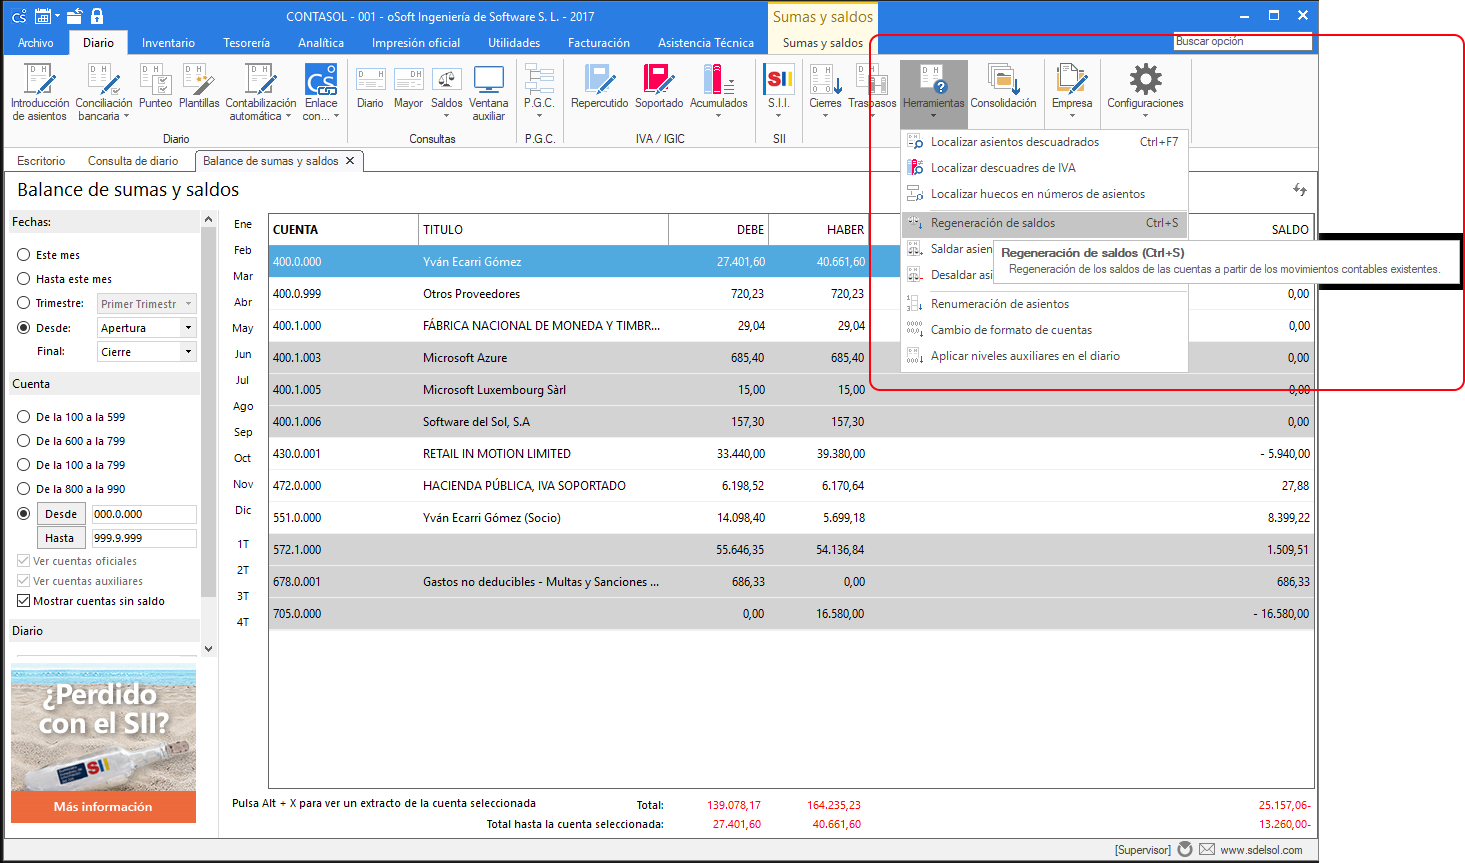Close the Balance de sumas y saldos tab
This screenshot has width=1465, height=863.
[x=350, y=161]
